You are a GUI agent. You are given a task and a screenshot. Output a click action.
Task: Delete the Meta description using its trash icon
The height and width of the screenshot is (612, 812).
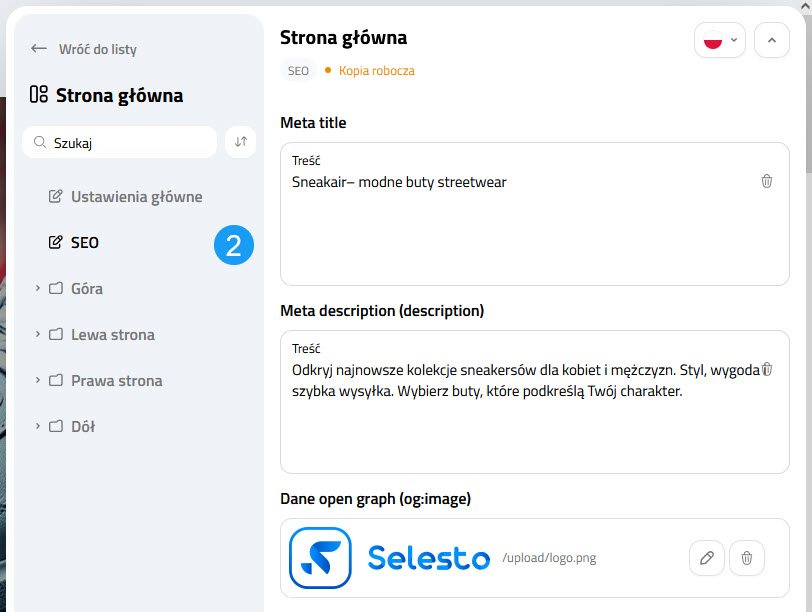(x=767, y=370)
